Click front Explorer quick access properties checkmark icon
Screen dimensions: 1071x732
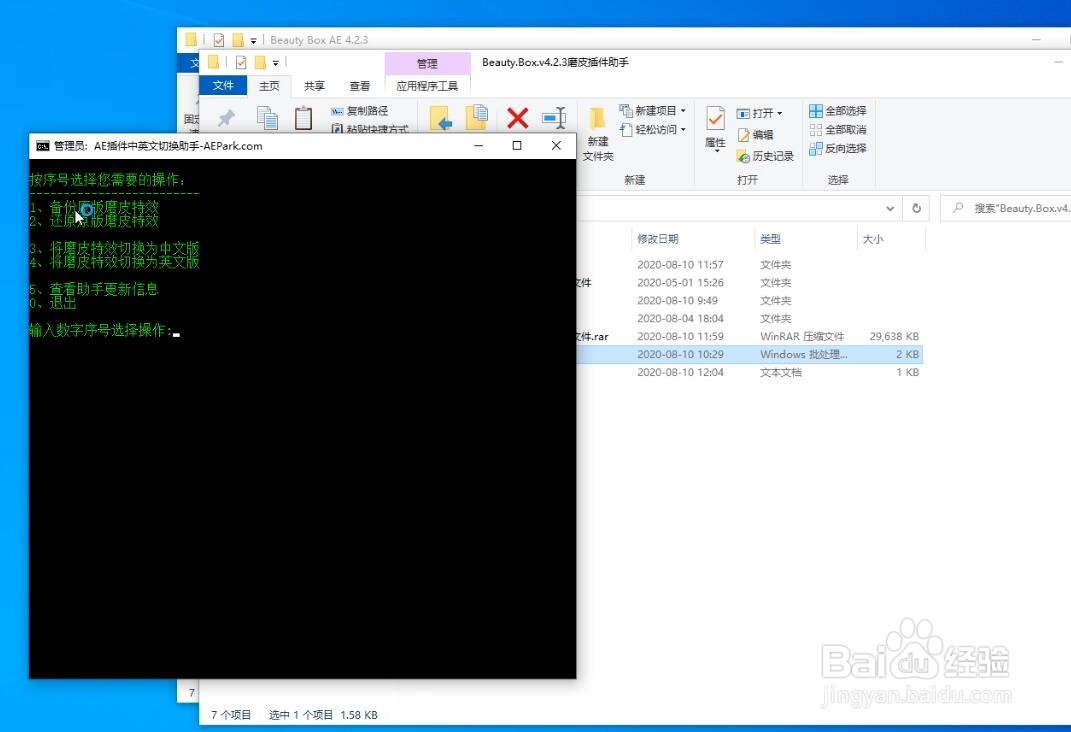241,63
